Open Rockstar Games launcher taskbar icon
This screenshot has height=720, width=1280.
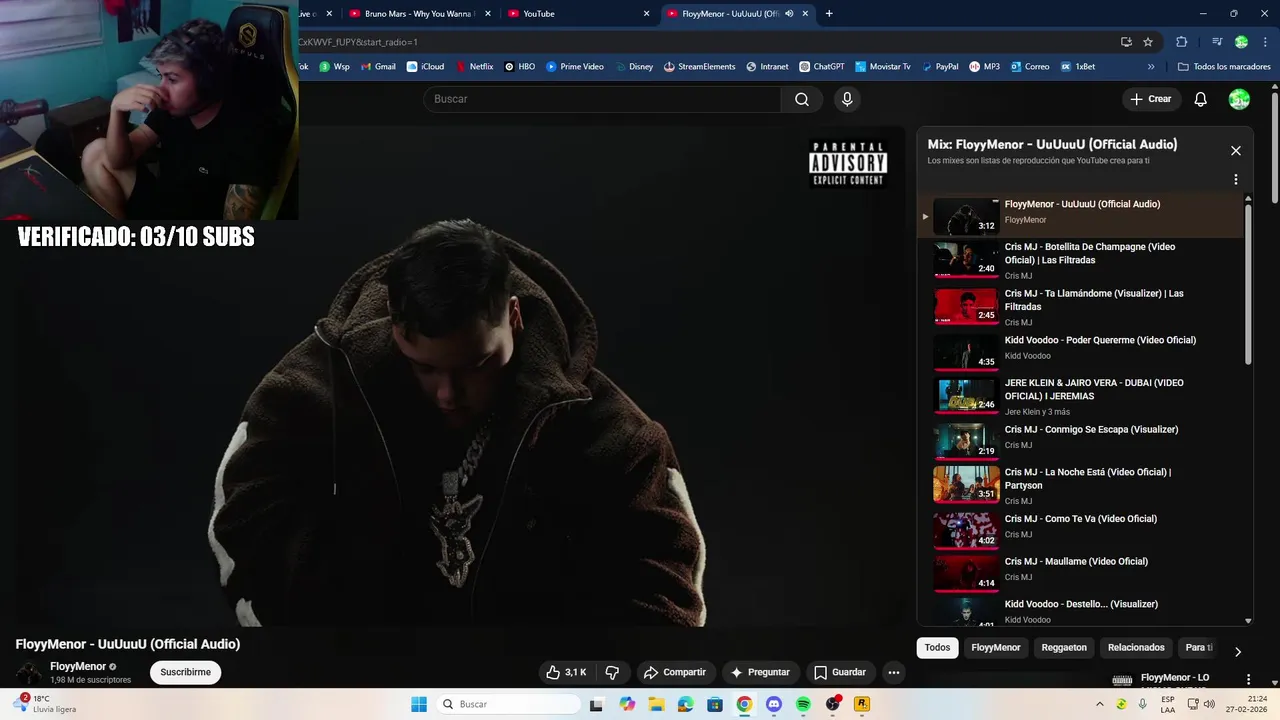[861, 704]
